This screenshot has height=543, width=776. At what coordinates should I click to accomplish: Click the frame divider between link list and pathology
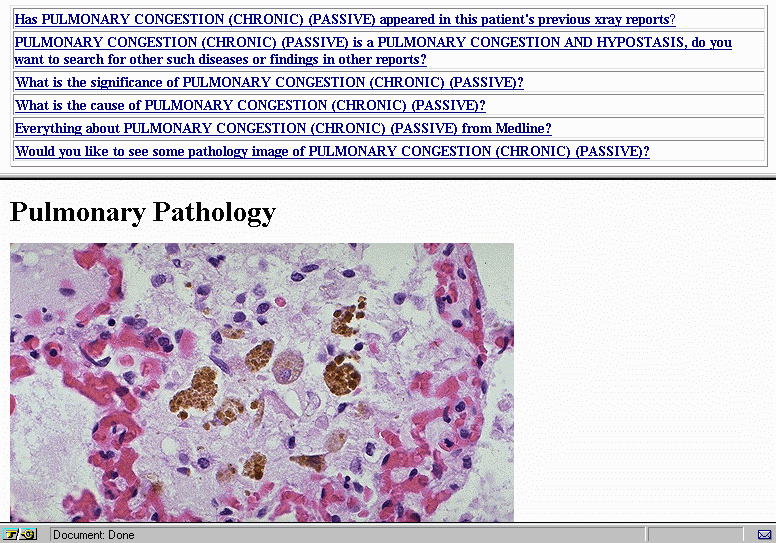pyautogui.click(x=388, y=176)
